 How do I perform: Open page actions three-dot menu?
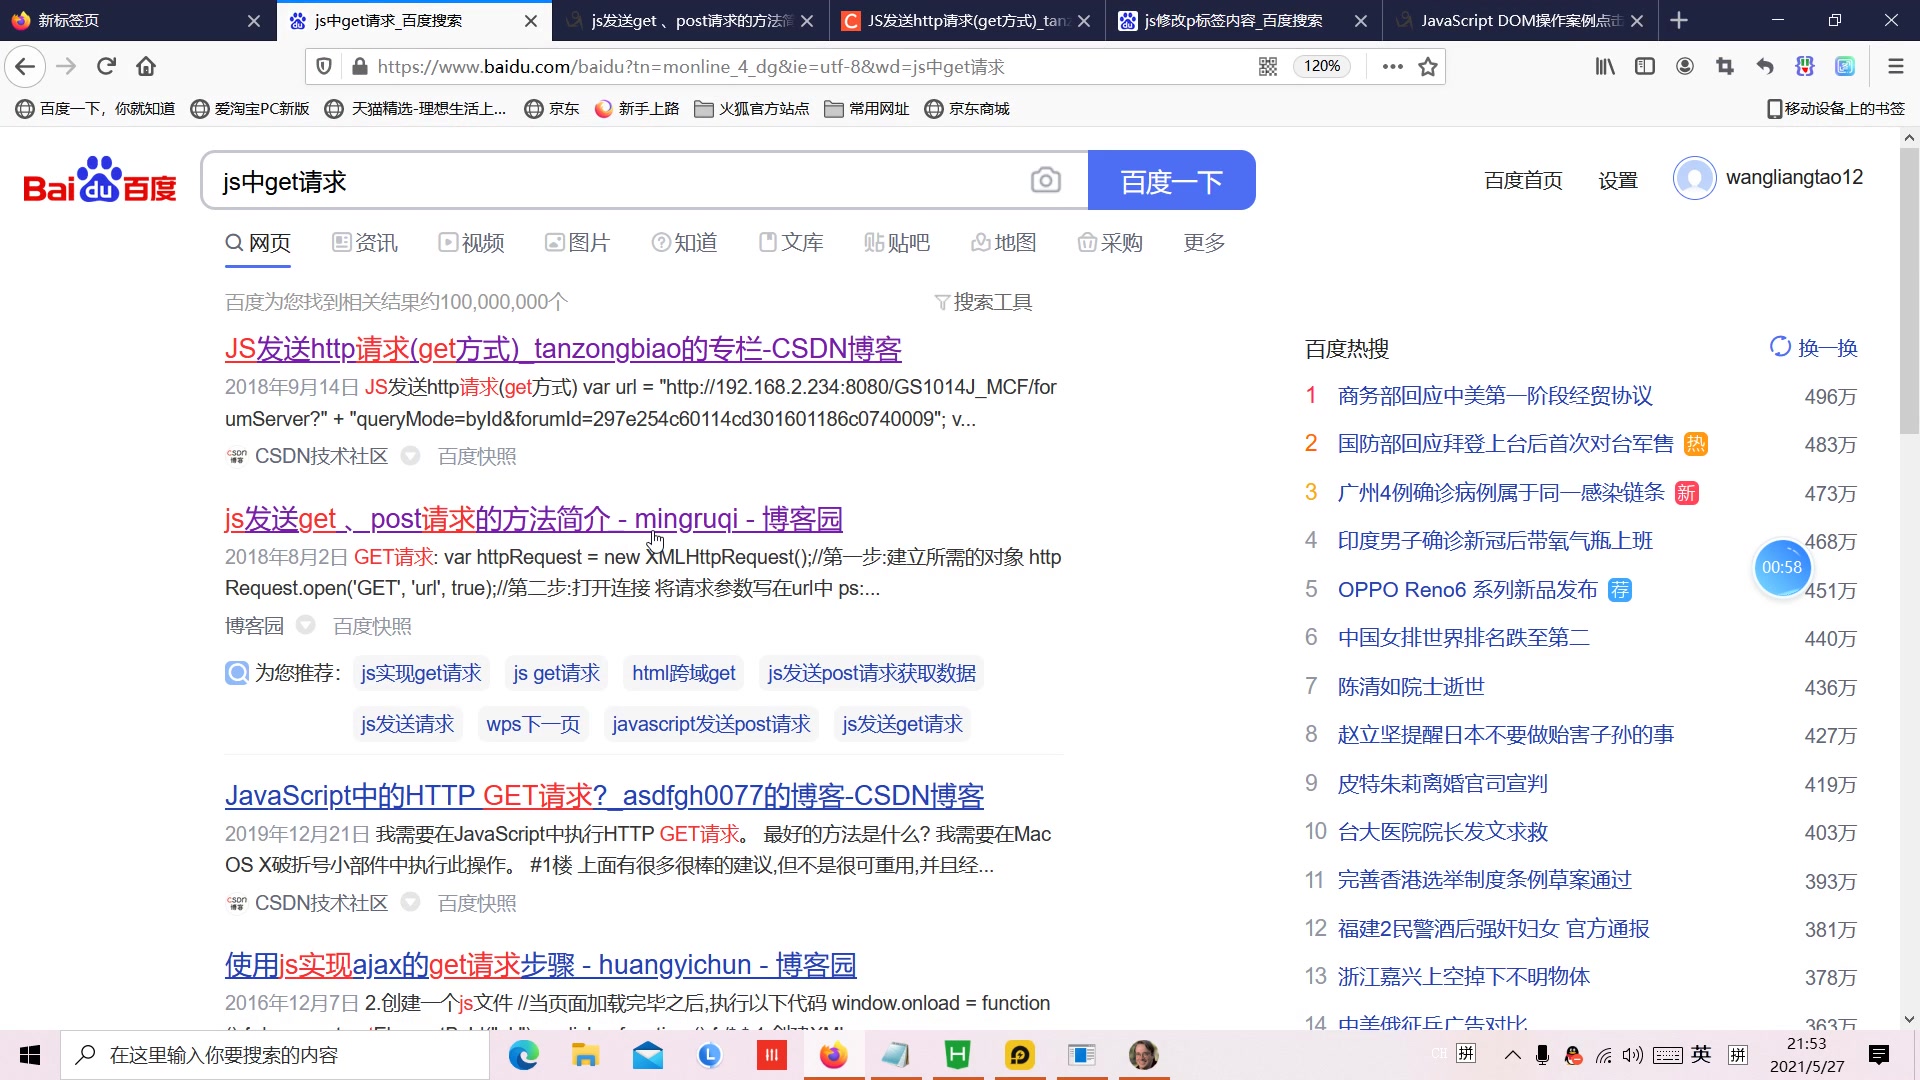1392,66
